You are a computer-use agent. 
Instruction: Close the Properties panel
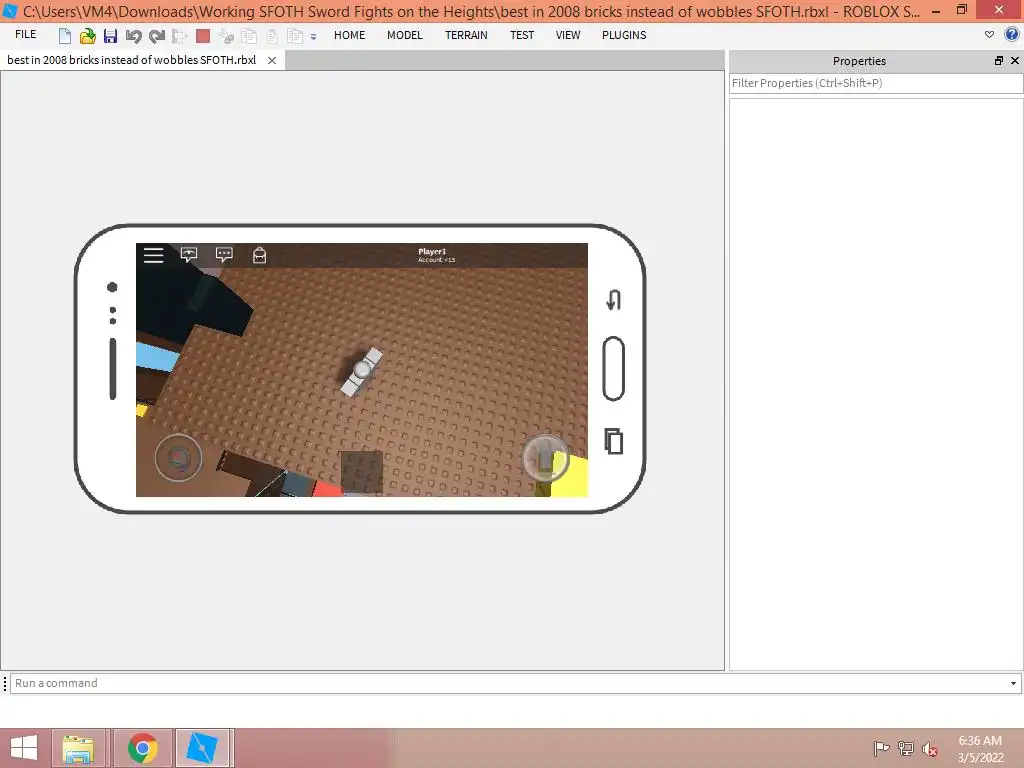(1014, 61)
